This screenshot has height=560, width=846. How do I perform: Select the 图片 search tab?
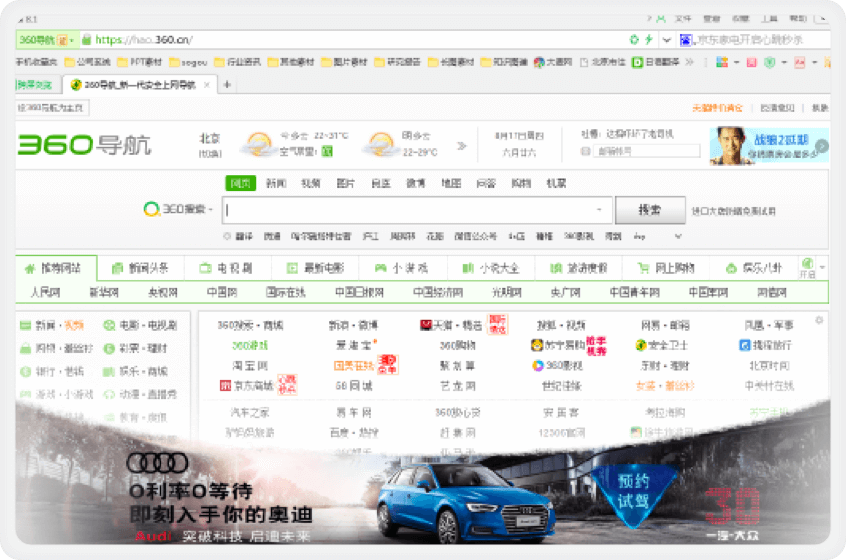click(x=345, y=183)
